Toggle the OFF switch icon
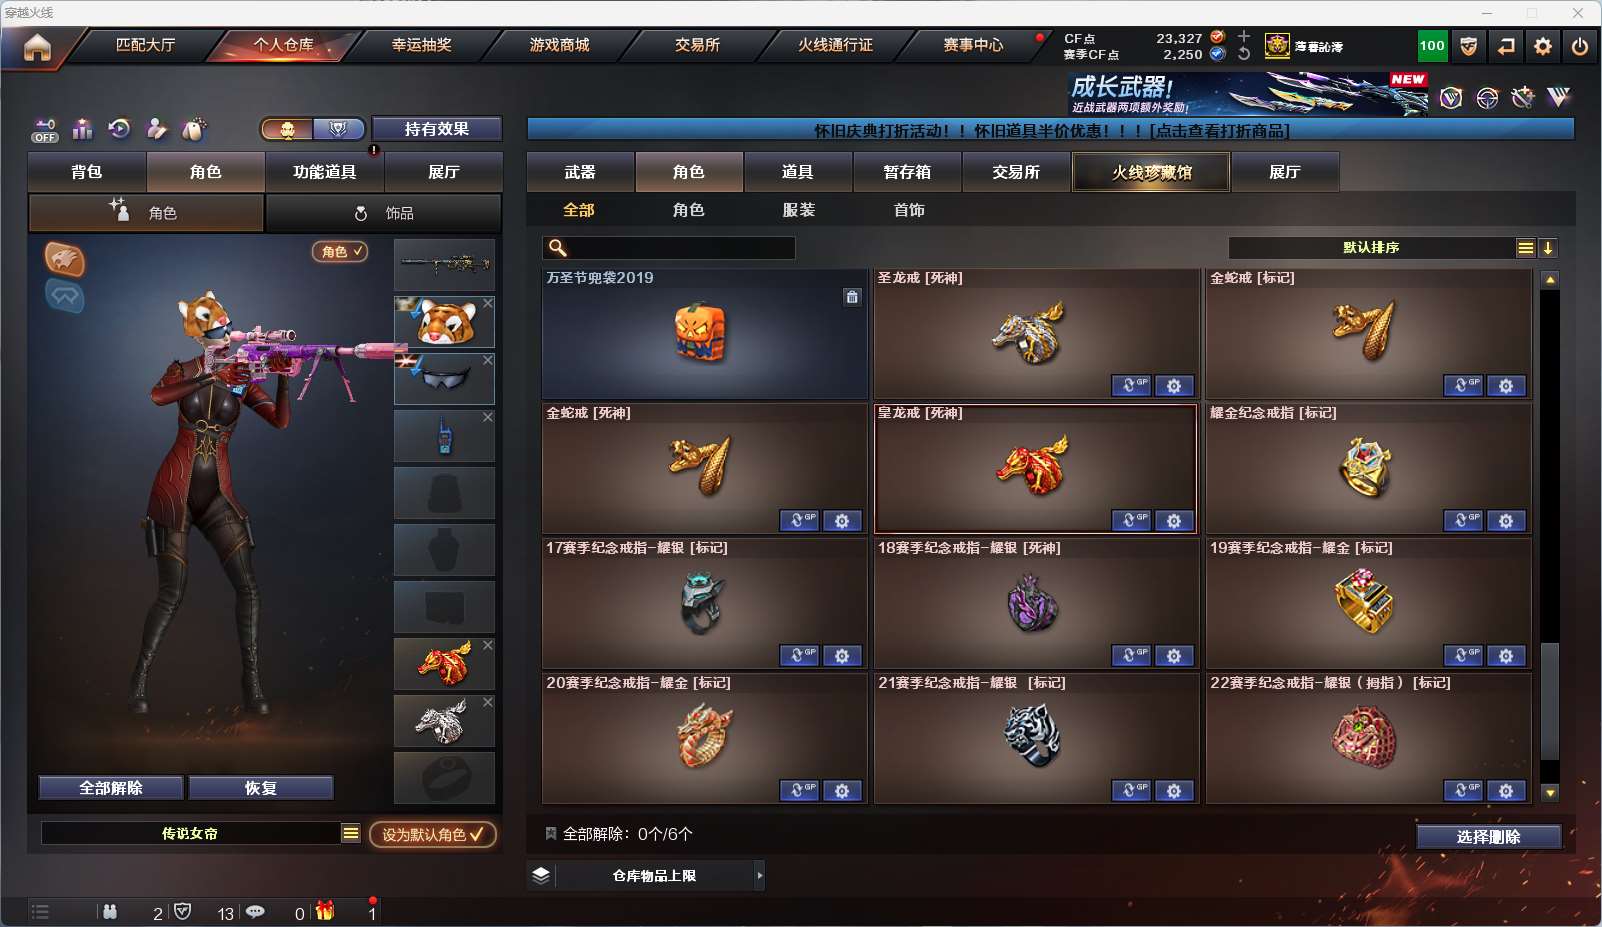This screenshot has width=1602, height=927. 44,130
